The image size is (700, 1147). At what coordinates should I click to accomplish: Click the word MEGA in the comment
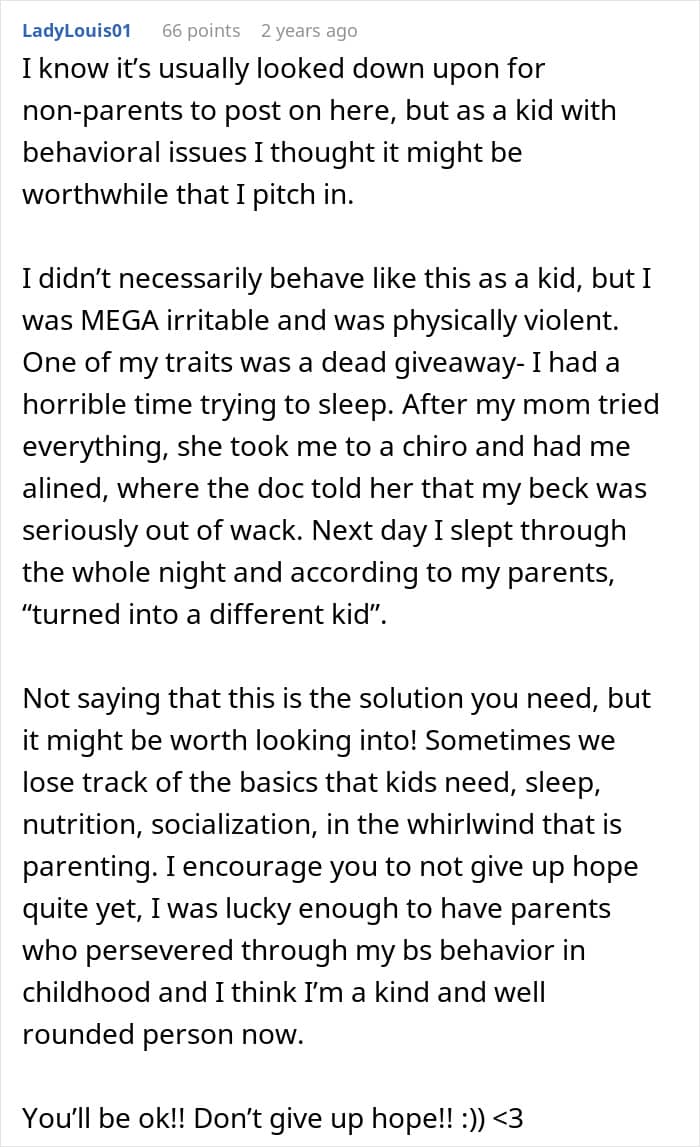(x=120, y=320)
